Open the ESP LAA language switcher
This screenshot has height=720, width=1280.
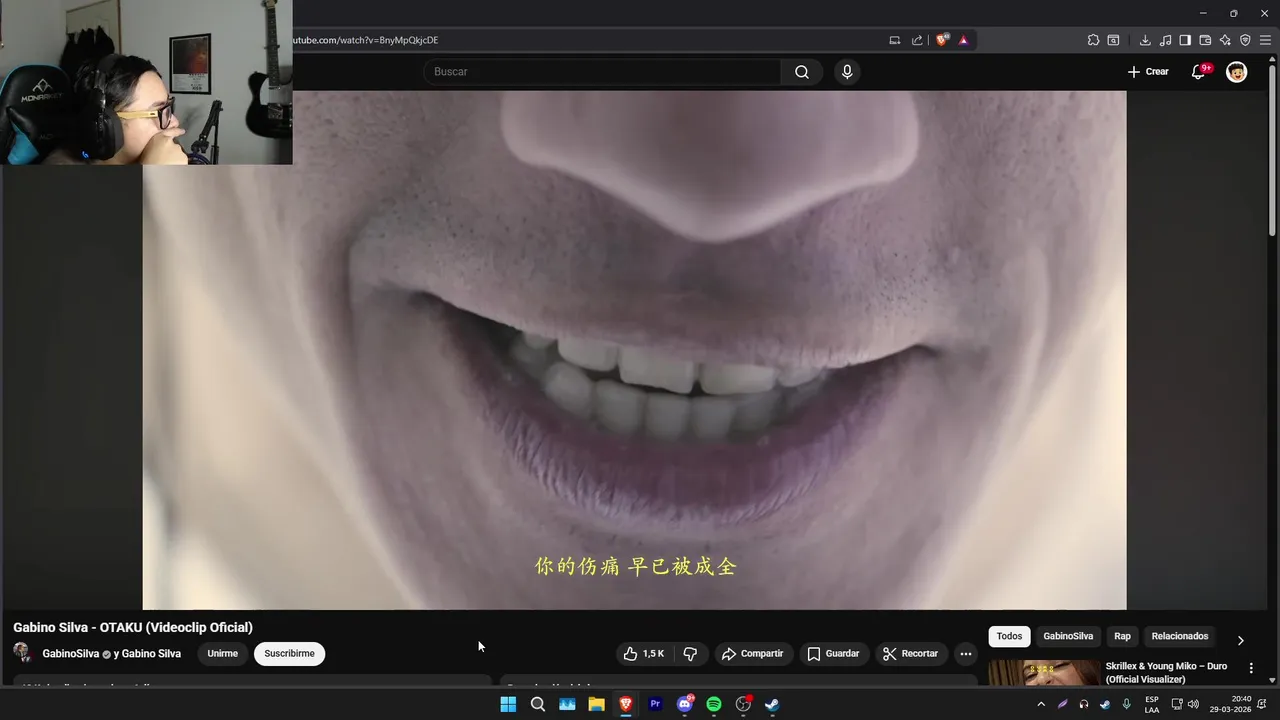pyautogui.click(x=1152, y=704)
